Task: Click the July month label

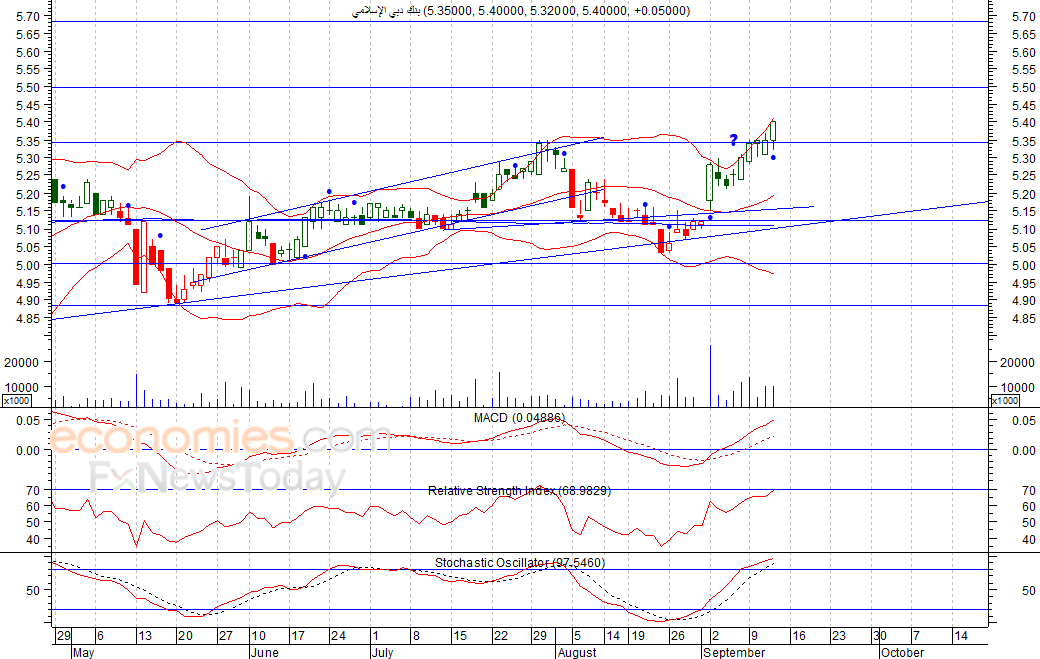Action: [x=382, y=652]
